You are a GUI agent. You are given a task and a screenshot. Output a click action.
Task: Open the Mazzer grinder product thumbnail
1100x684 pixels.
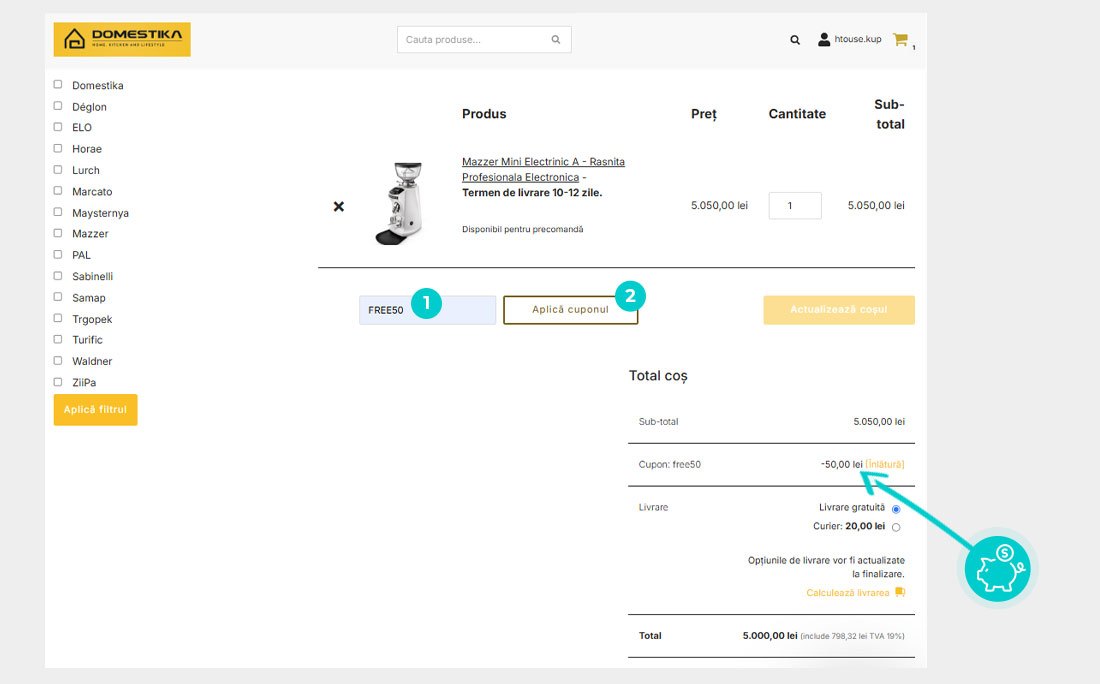tap(401, 203)
